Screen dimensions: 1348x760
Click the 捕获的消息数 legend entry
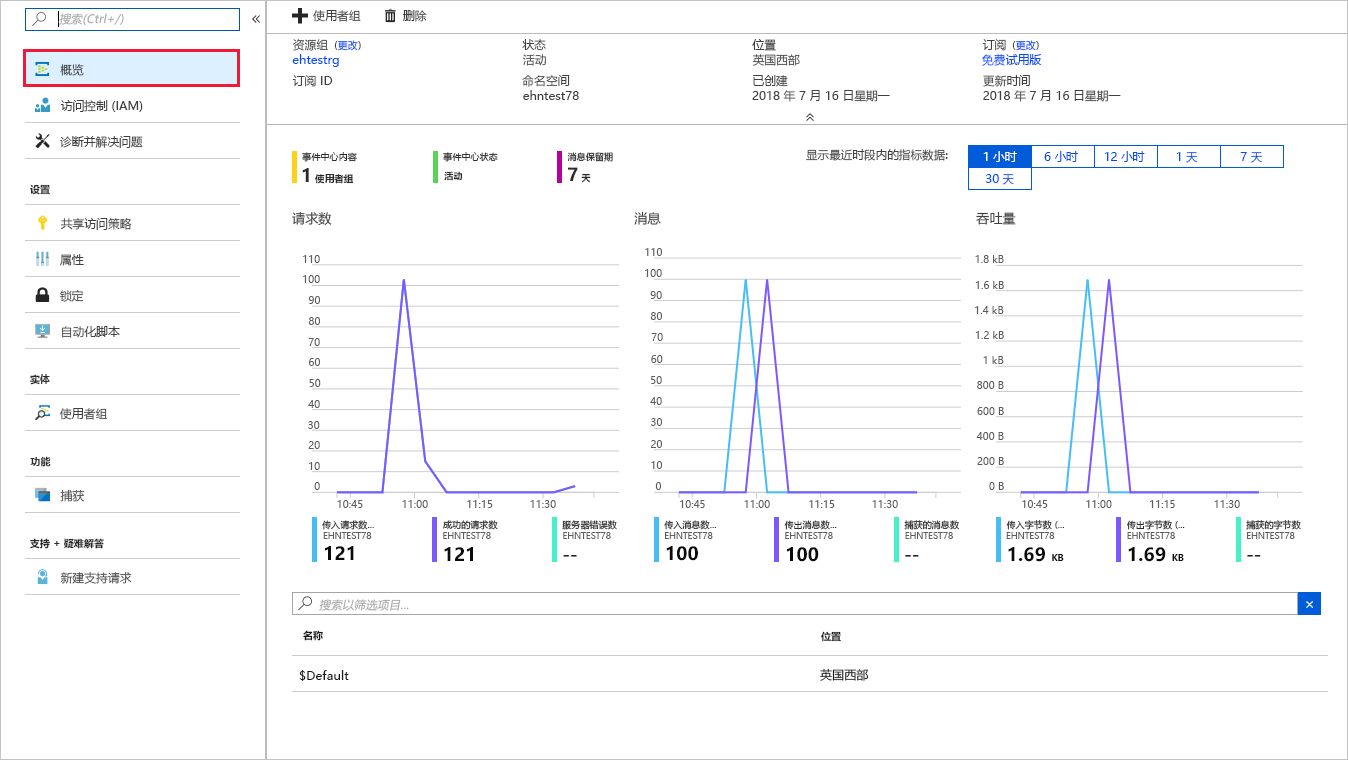click(928, 539)
